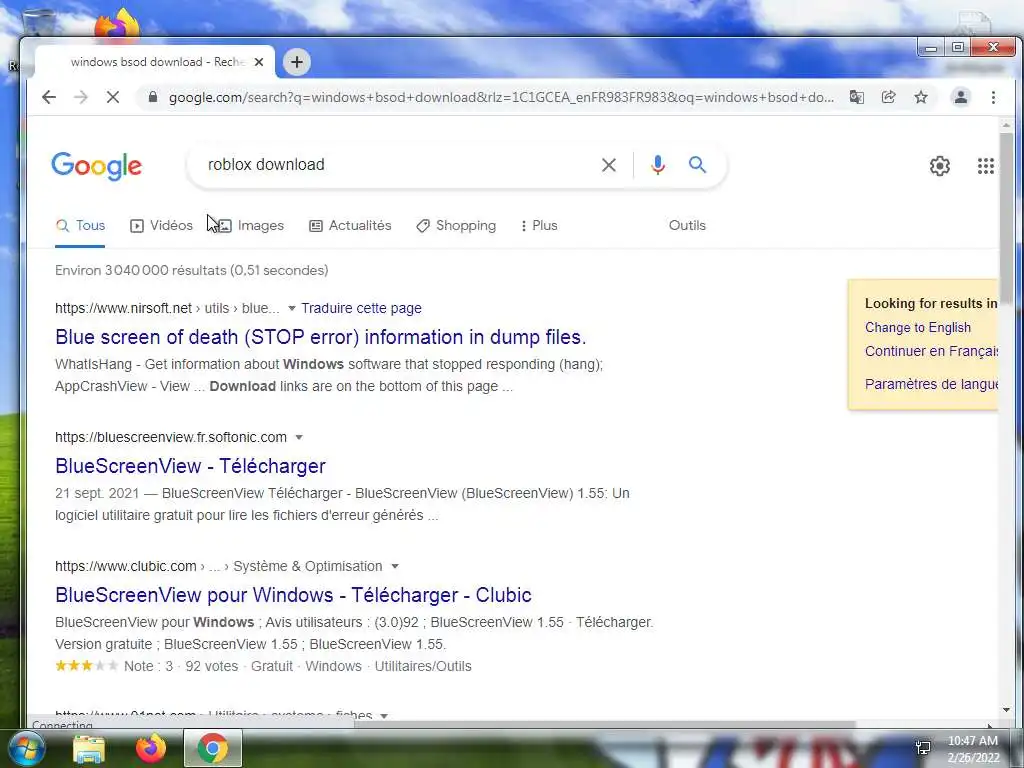Expand nirsoft.net result dropdown arrow

292,308
